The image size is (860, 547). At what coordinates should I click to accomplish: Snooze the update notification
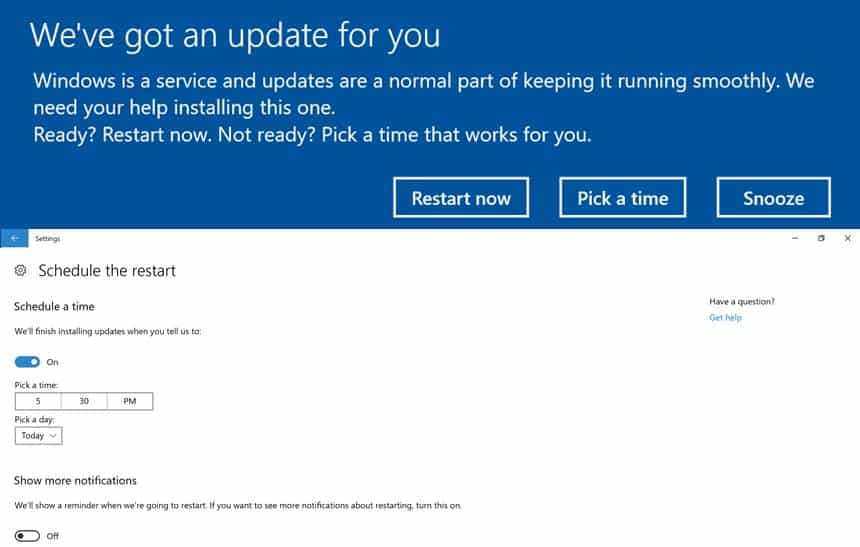click(773, 198)
